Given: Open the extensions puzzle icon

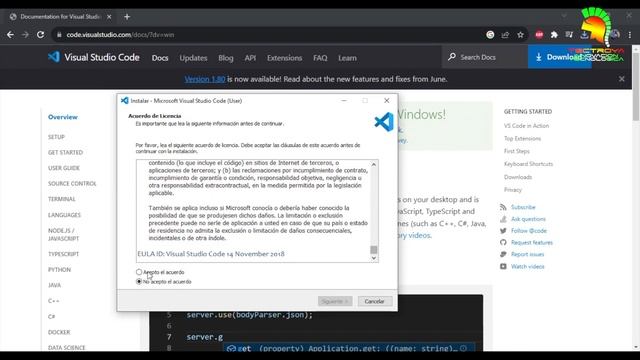Looking at the screenshot, I should click(554, 35).
